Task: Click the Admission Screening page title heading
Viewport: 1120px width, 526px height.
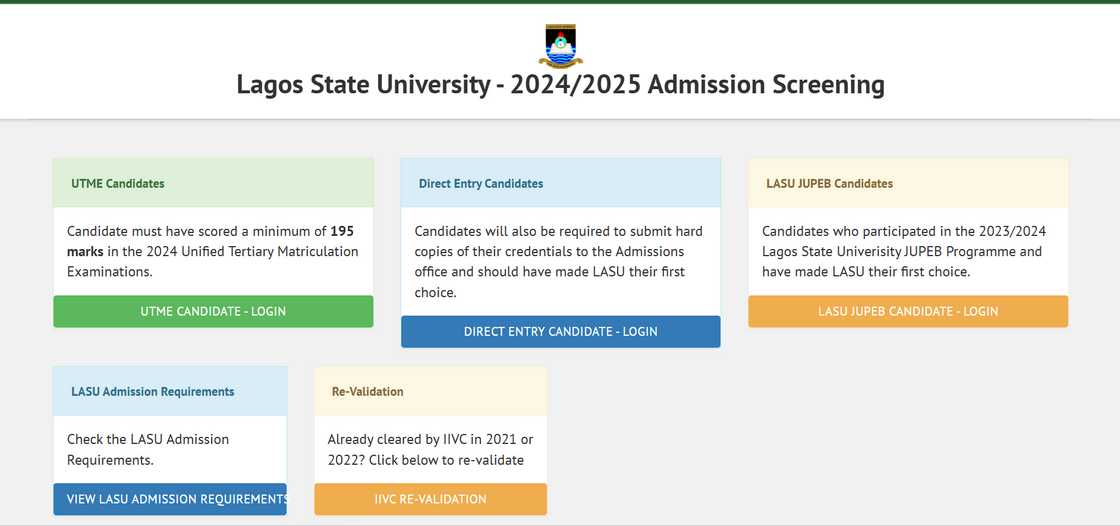Action: click(560, 85)
